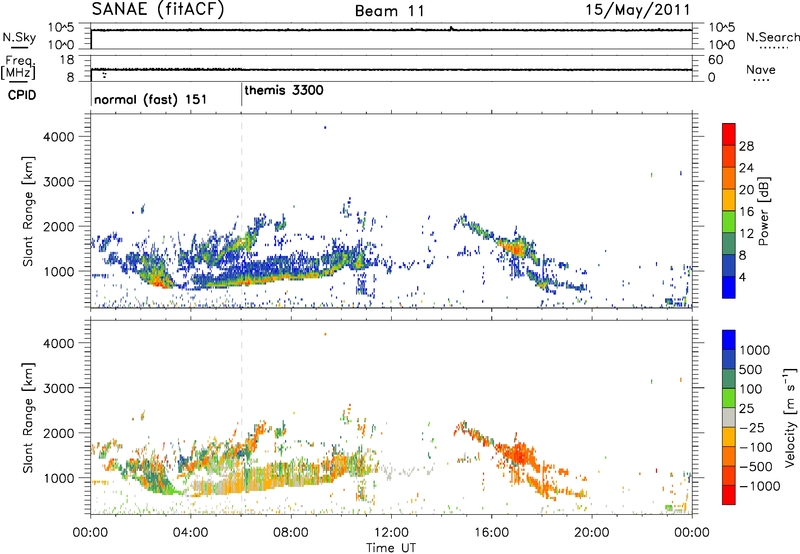Viewport: 800px width, 554px height.
Task: Click the 04:00 time axis label
Action: [190, 533]
